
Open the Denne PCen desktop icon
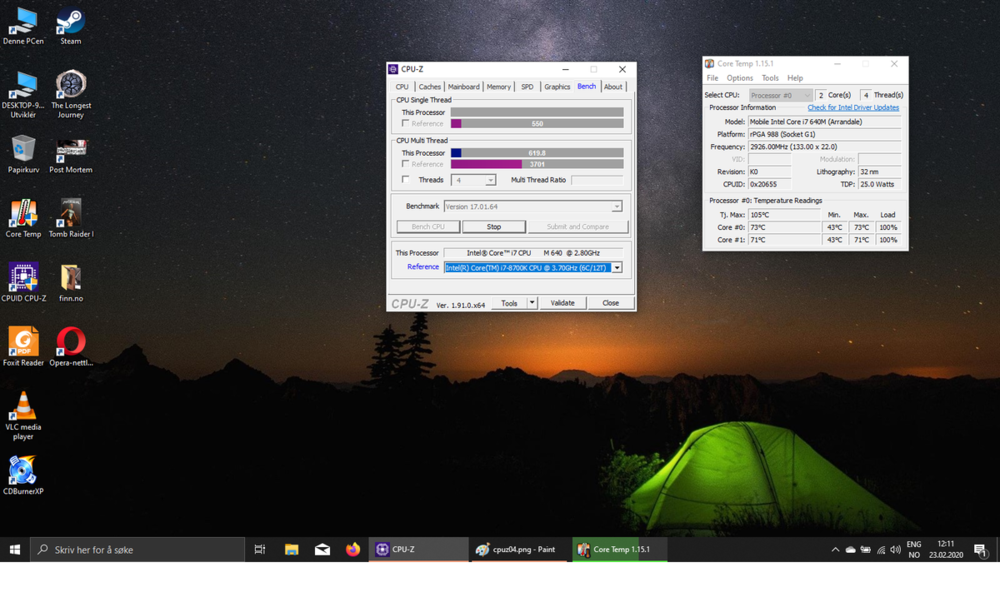tap(23, 26)
